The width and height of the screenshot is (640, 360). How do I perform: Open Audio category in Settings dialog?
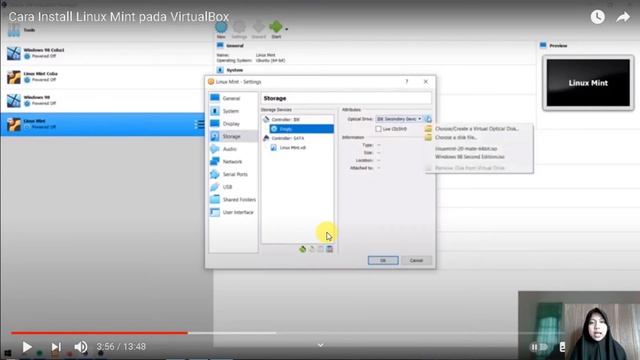point(233,149)
